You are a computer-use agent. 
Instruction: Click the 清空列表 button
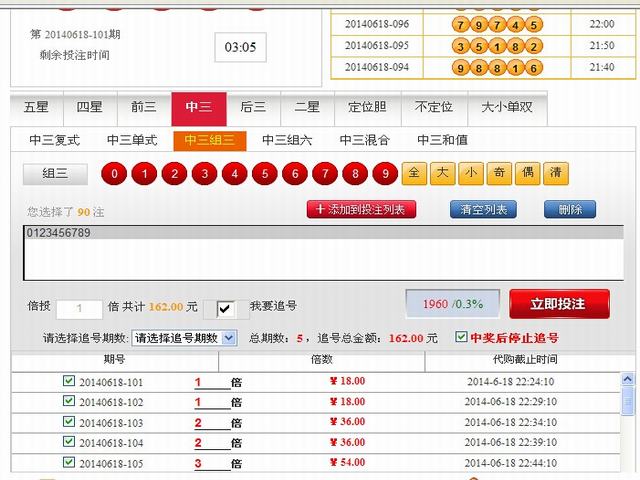click(x=484, y=209)
